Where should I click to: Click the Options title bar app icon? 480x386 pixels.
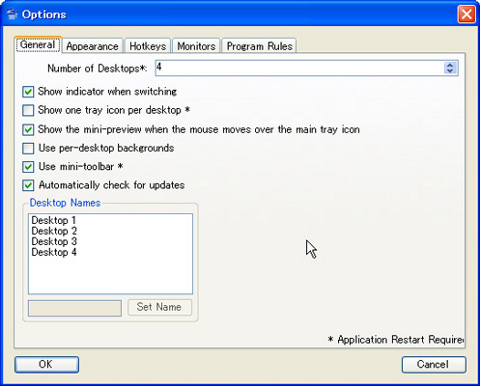(12, 14)
